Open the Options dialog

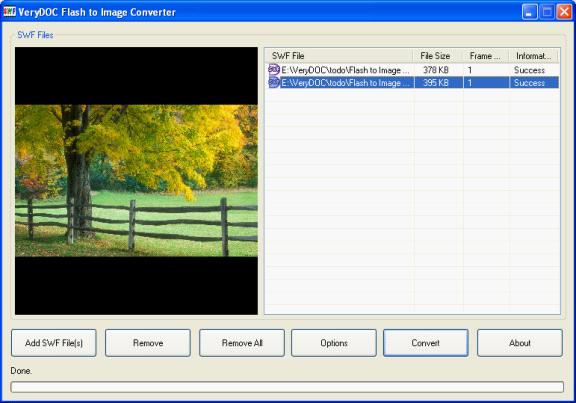click(334, 343)
